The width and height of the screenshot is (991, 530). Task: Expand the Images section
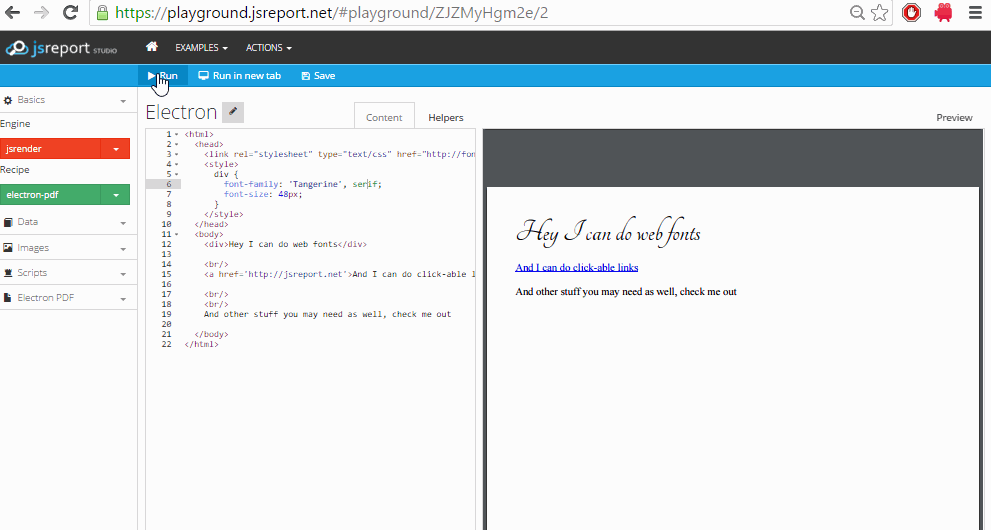coord(68,248)
